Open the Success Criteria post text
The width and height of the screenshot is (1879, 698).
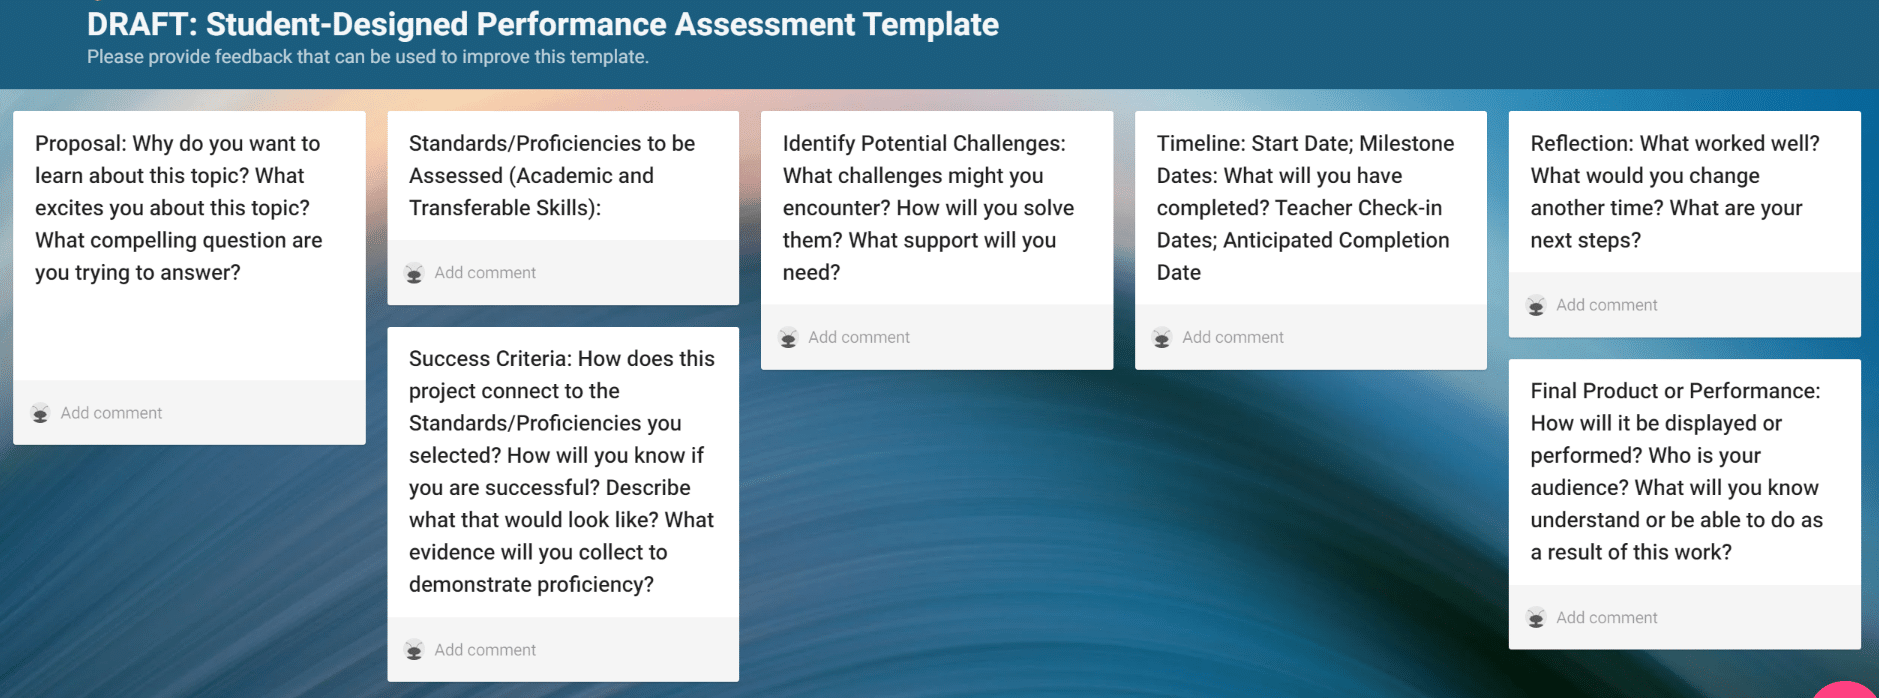point(562,471)
